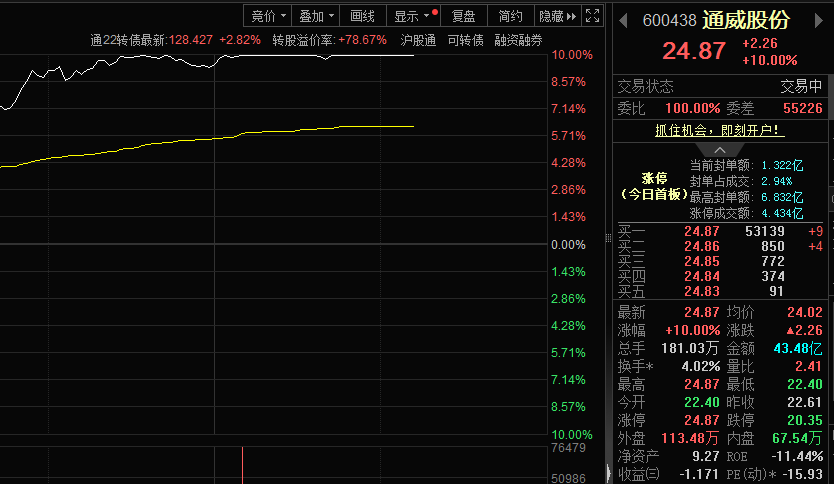
Task: Collapse the limit-up info panel with up chevron
Action: [720, 150]
